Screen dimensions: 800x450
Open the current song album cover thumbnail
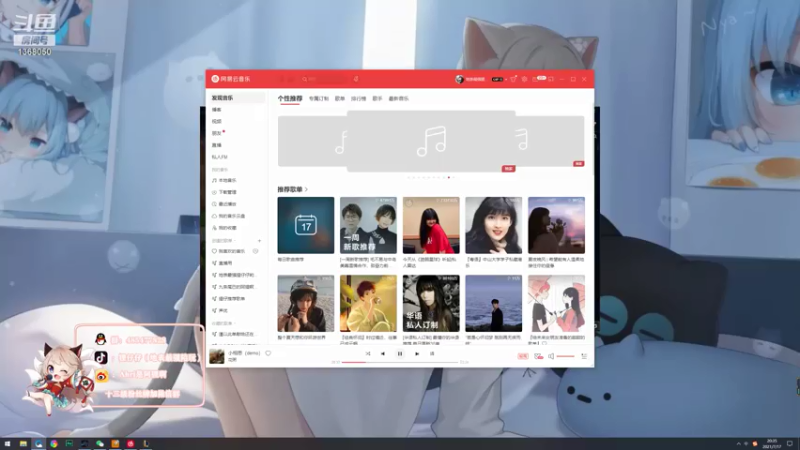click(217, 356)
